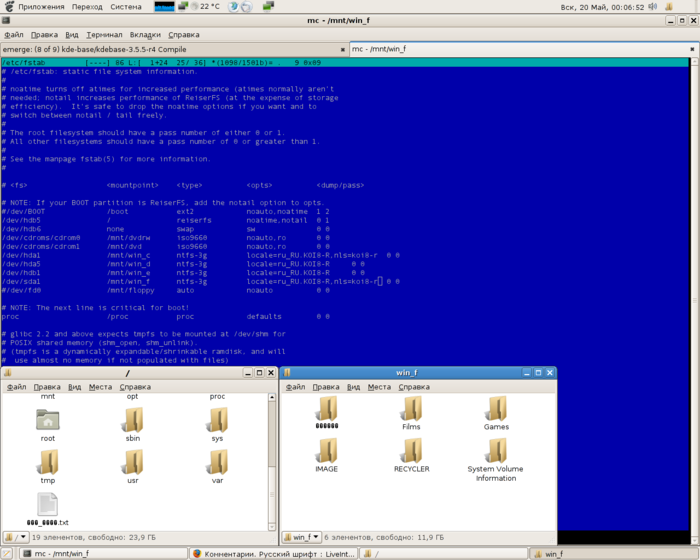Screen dimensions: 700x560
Task: Open the root home folder icon
Action: coord(48,420)
